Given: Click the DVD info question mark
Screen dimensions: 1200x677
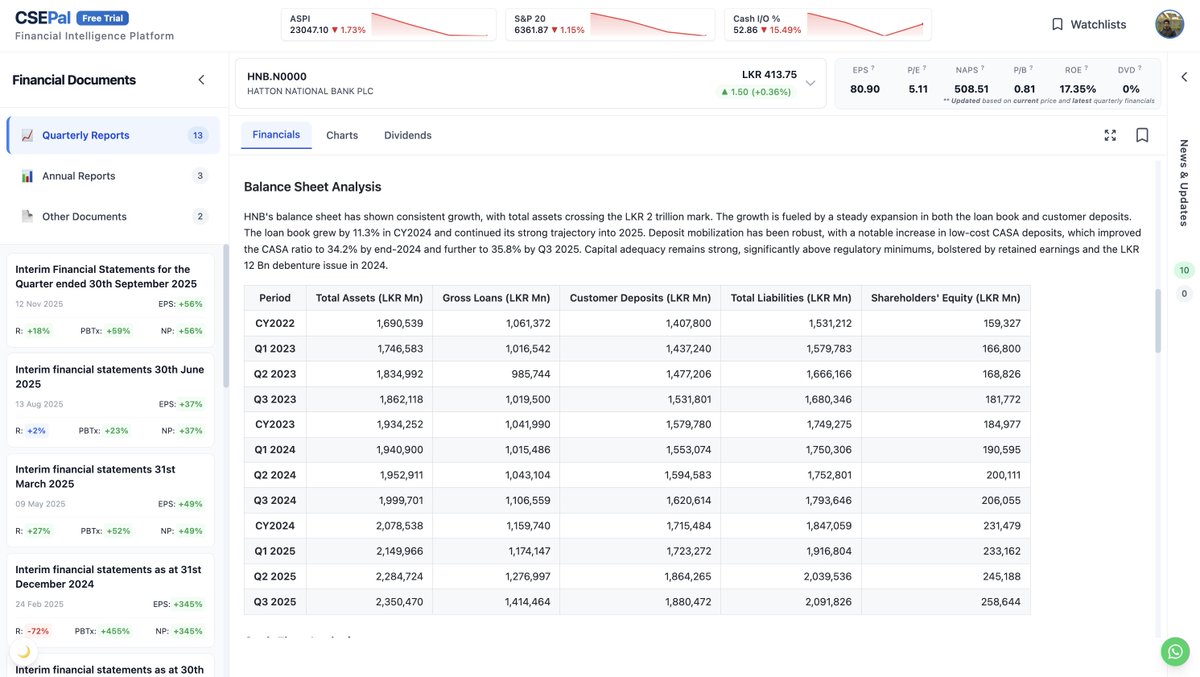Looking at the screenshot, I should (1141, 68).
